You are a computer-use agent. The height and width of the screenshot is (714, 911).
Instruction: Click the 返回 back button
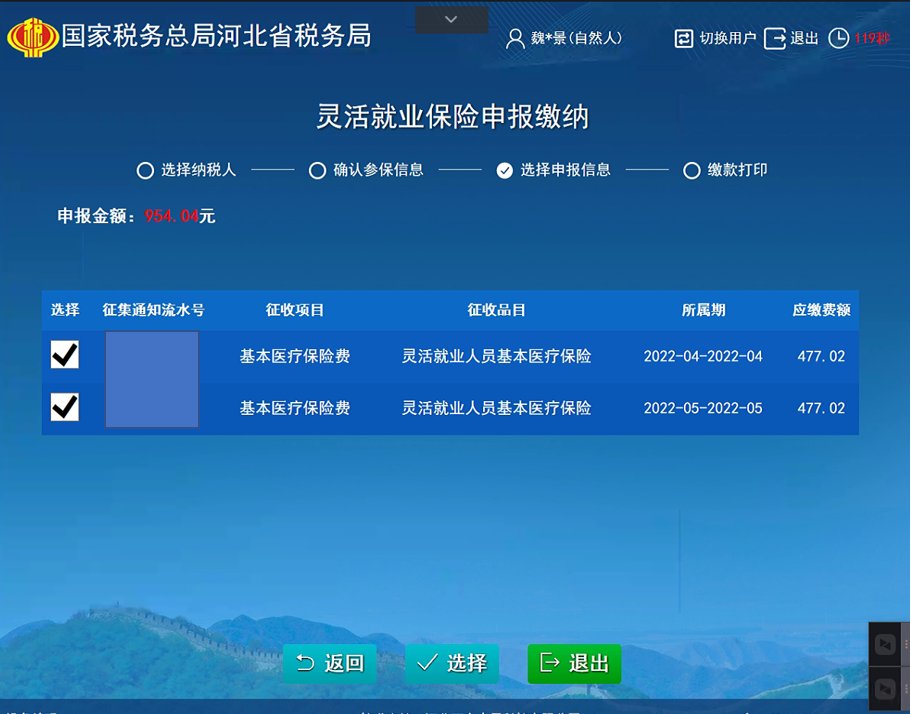[329, 663]
